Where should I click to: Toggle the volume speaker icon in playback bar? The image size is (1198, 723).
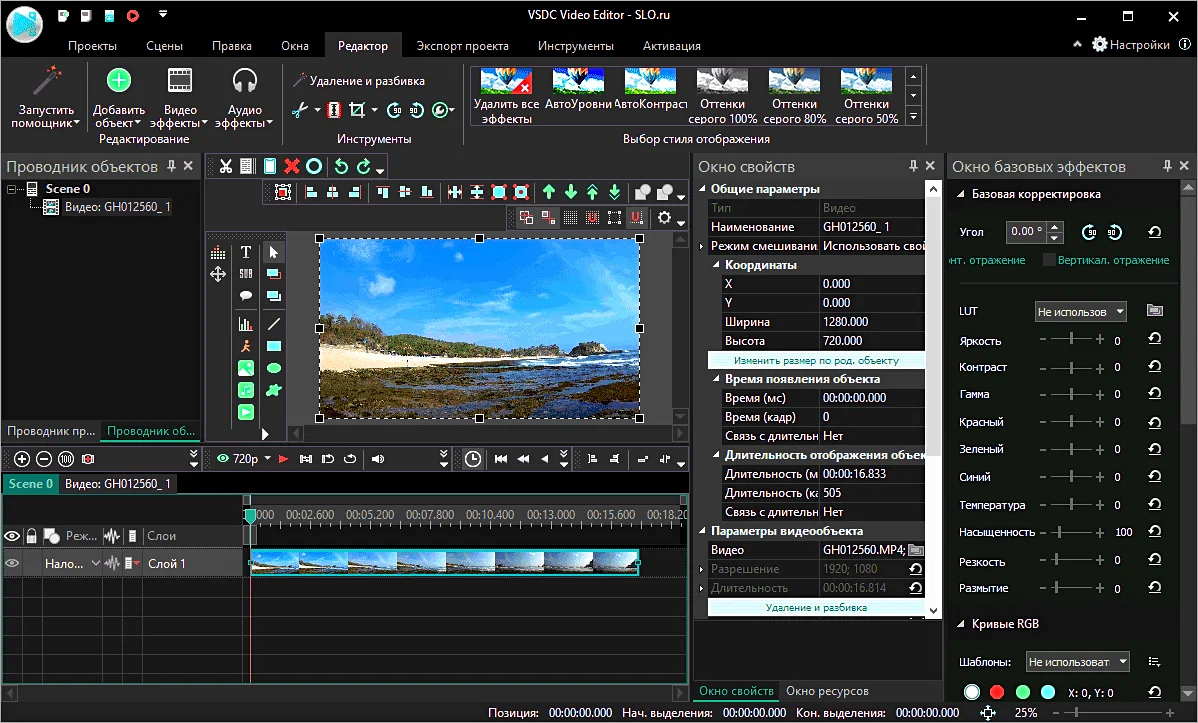point(377,459)
